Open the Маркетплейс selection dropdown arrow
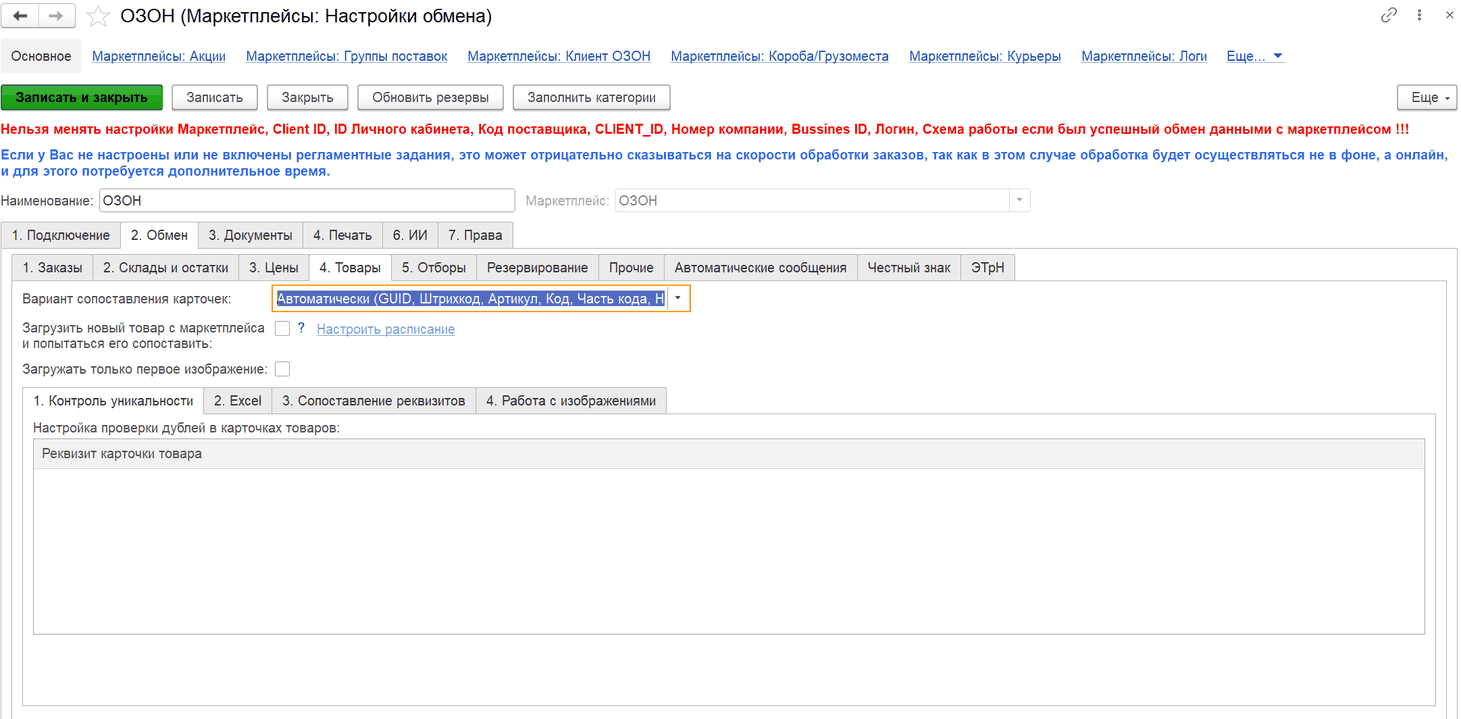The image size is (1461, 719). click(1019, 200)
